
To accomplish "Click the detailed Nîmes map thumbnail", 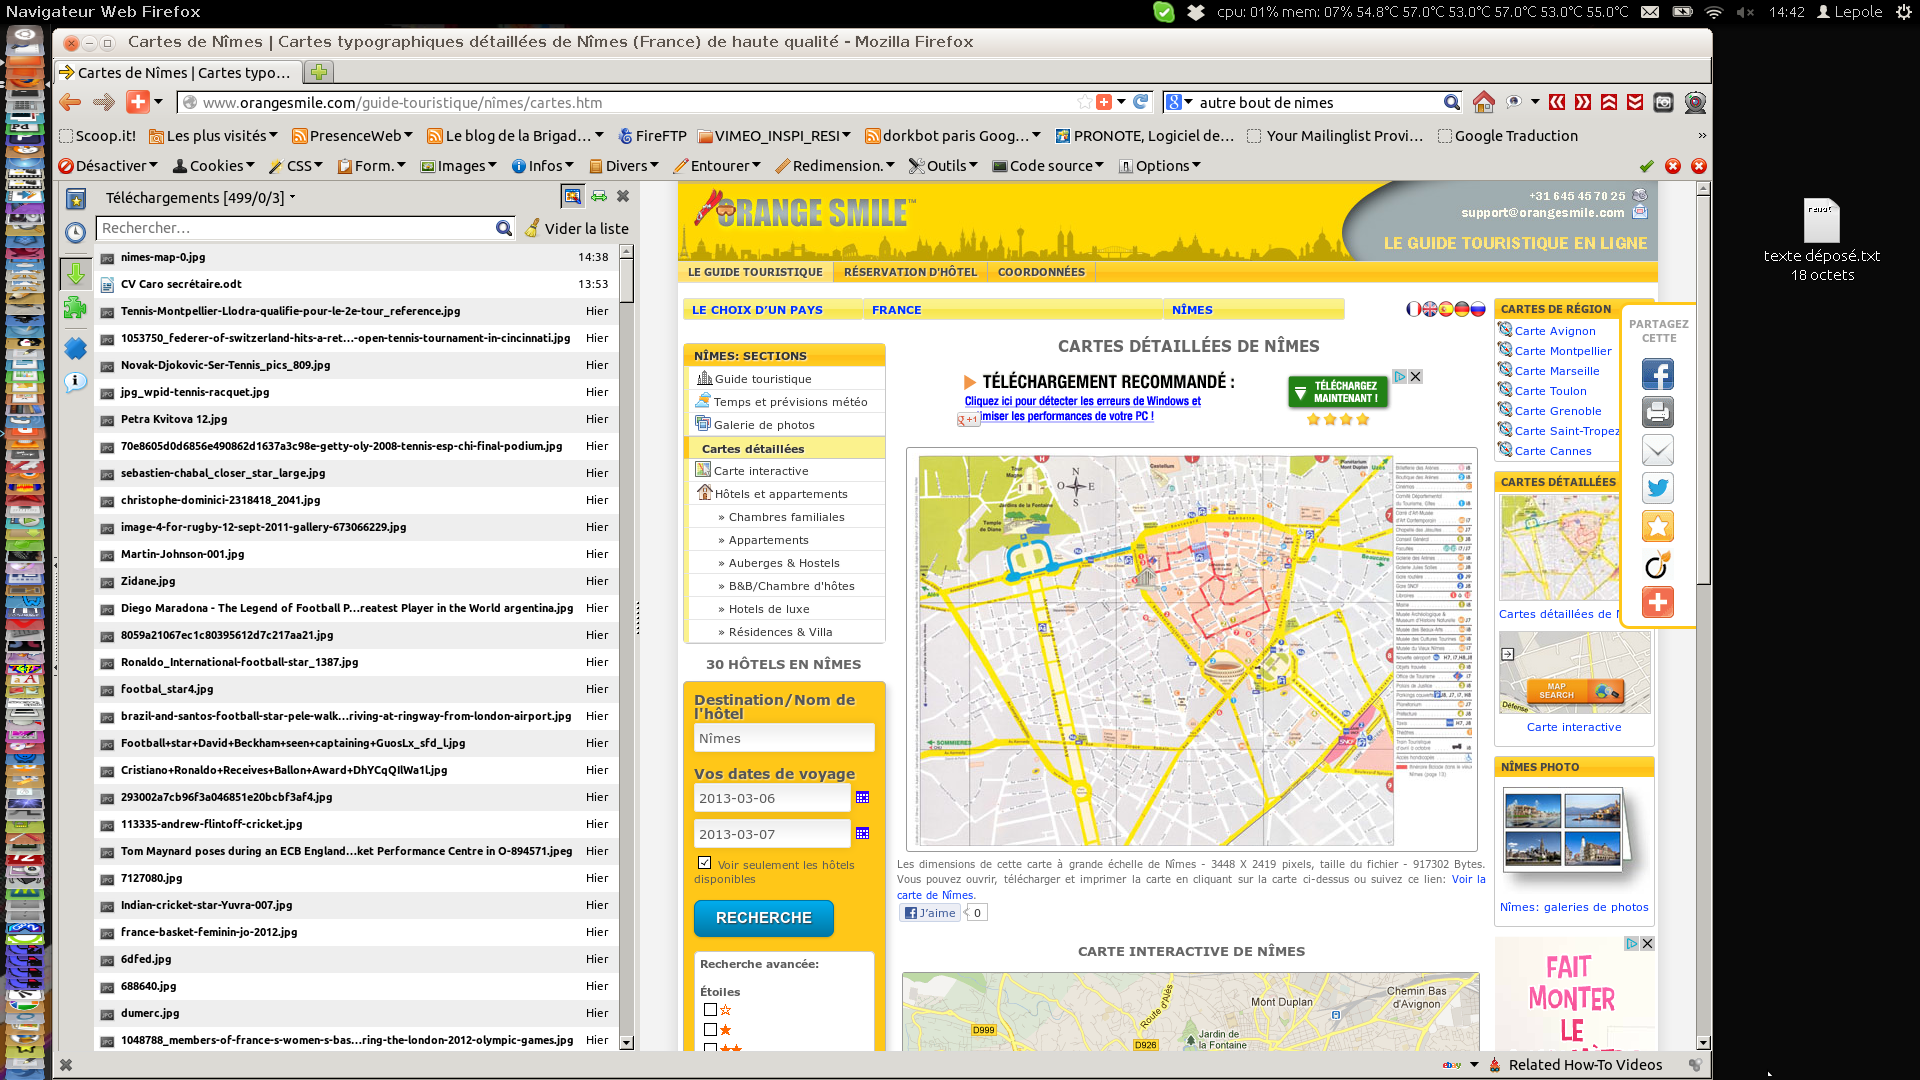I will coord(1558,548).
